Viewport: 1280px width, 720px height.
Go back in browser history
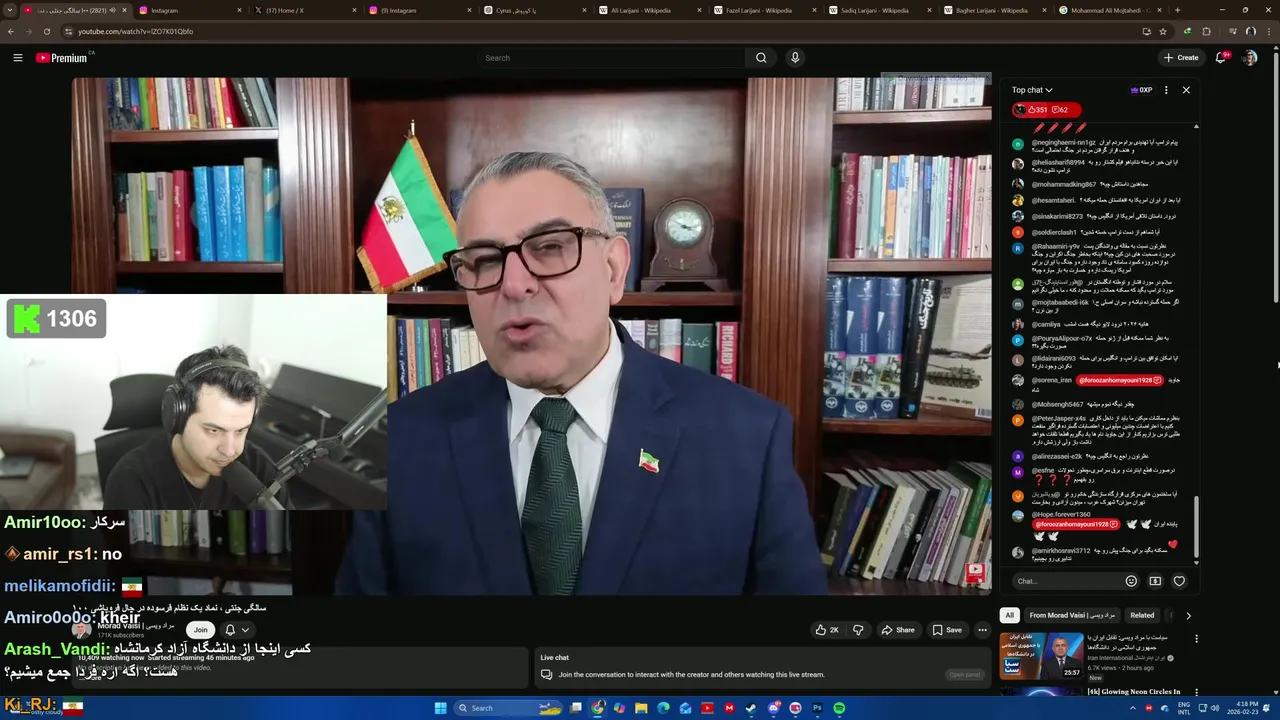[11, 31]
